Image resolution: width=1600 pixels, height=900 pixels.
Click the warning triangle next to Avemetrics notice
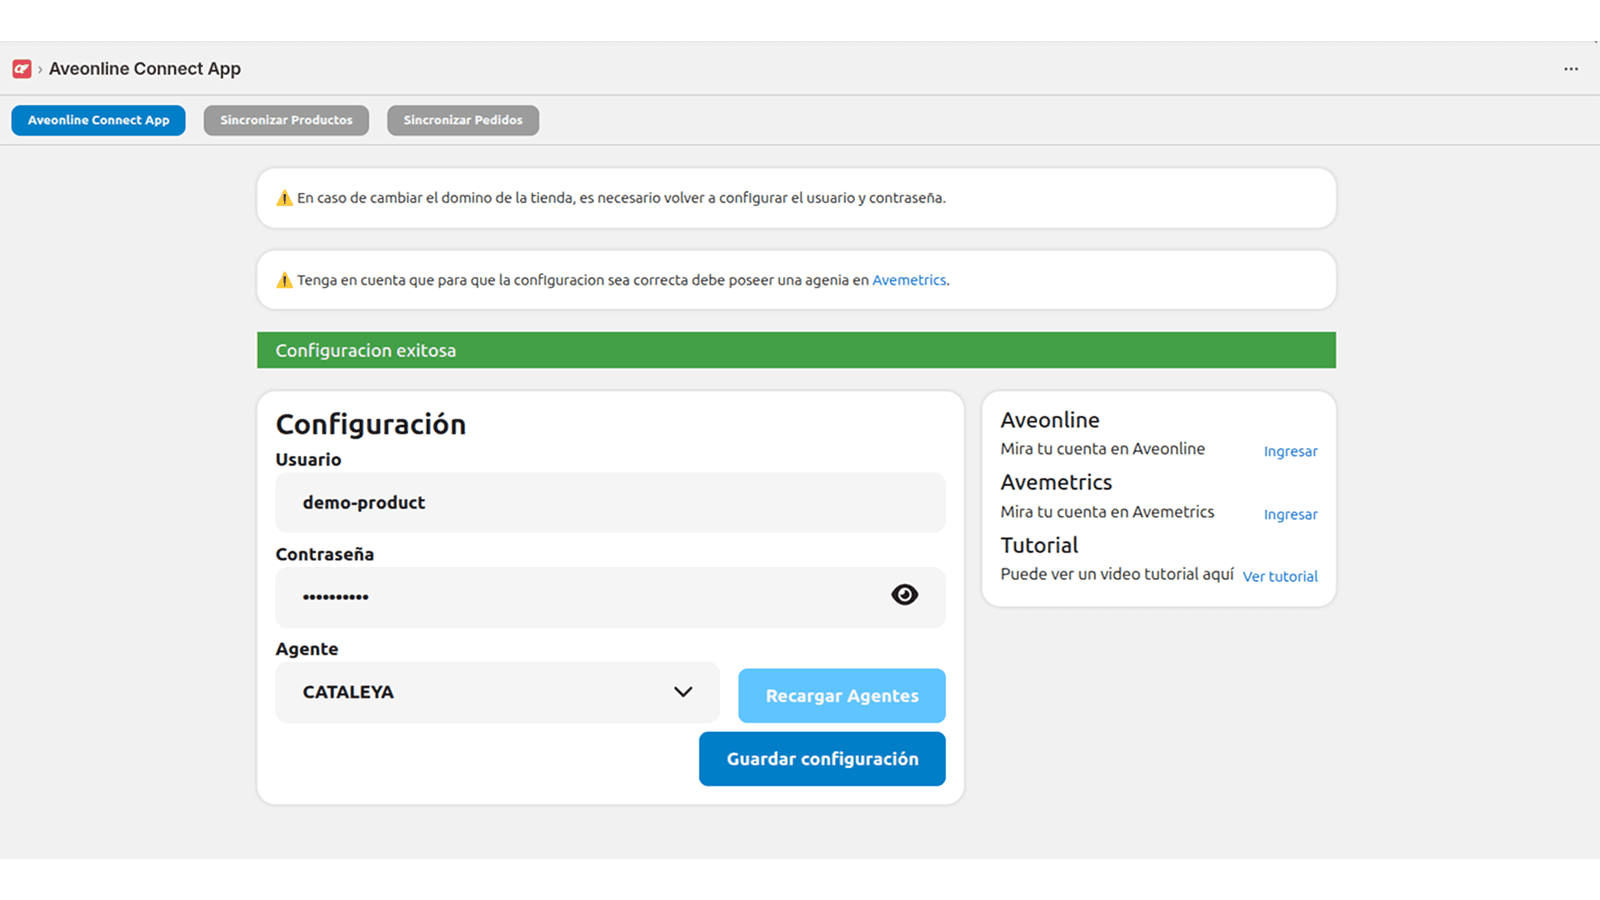283,280
